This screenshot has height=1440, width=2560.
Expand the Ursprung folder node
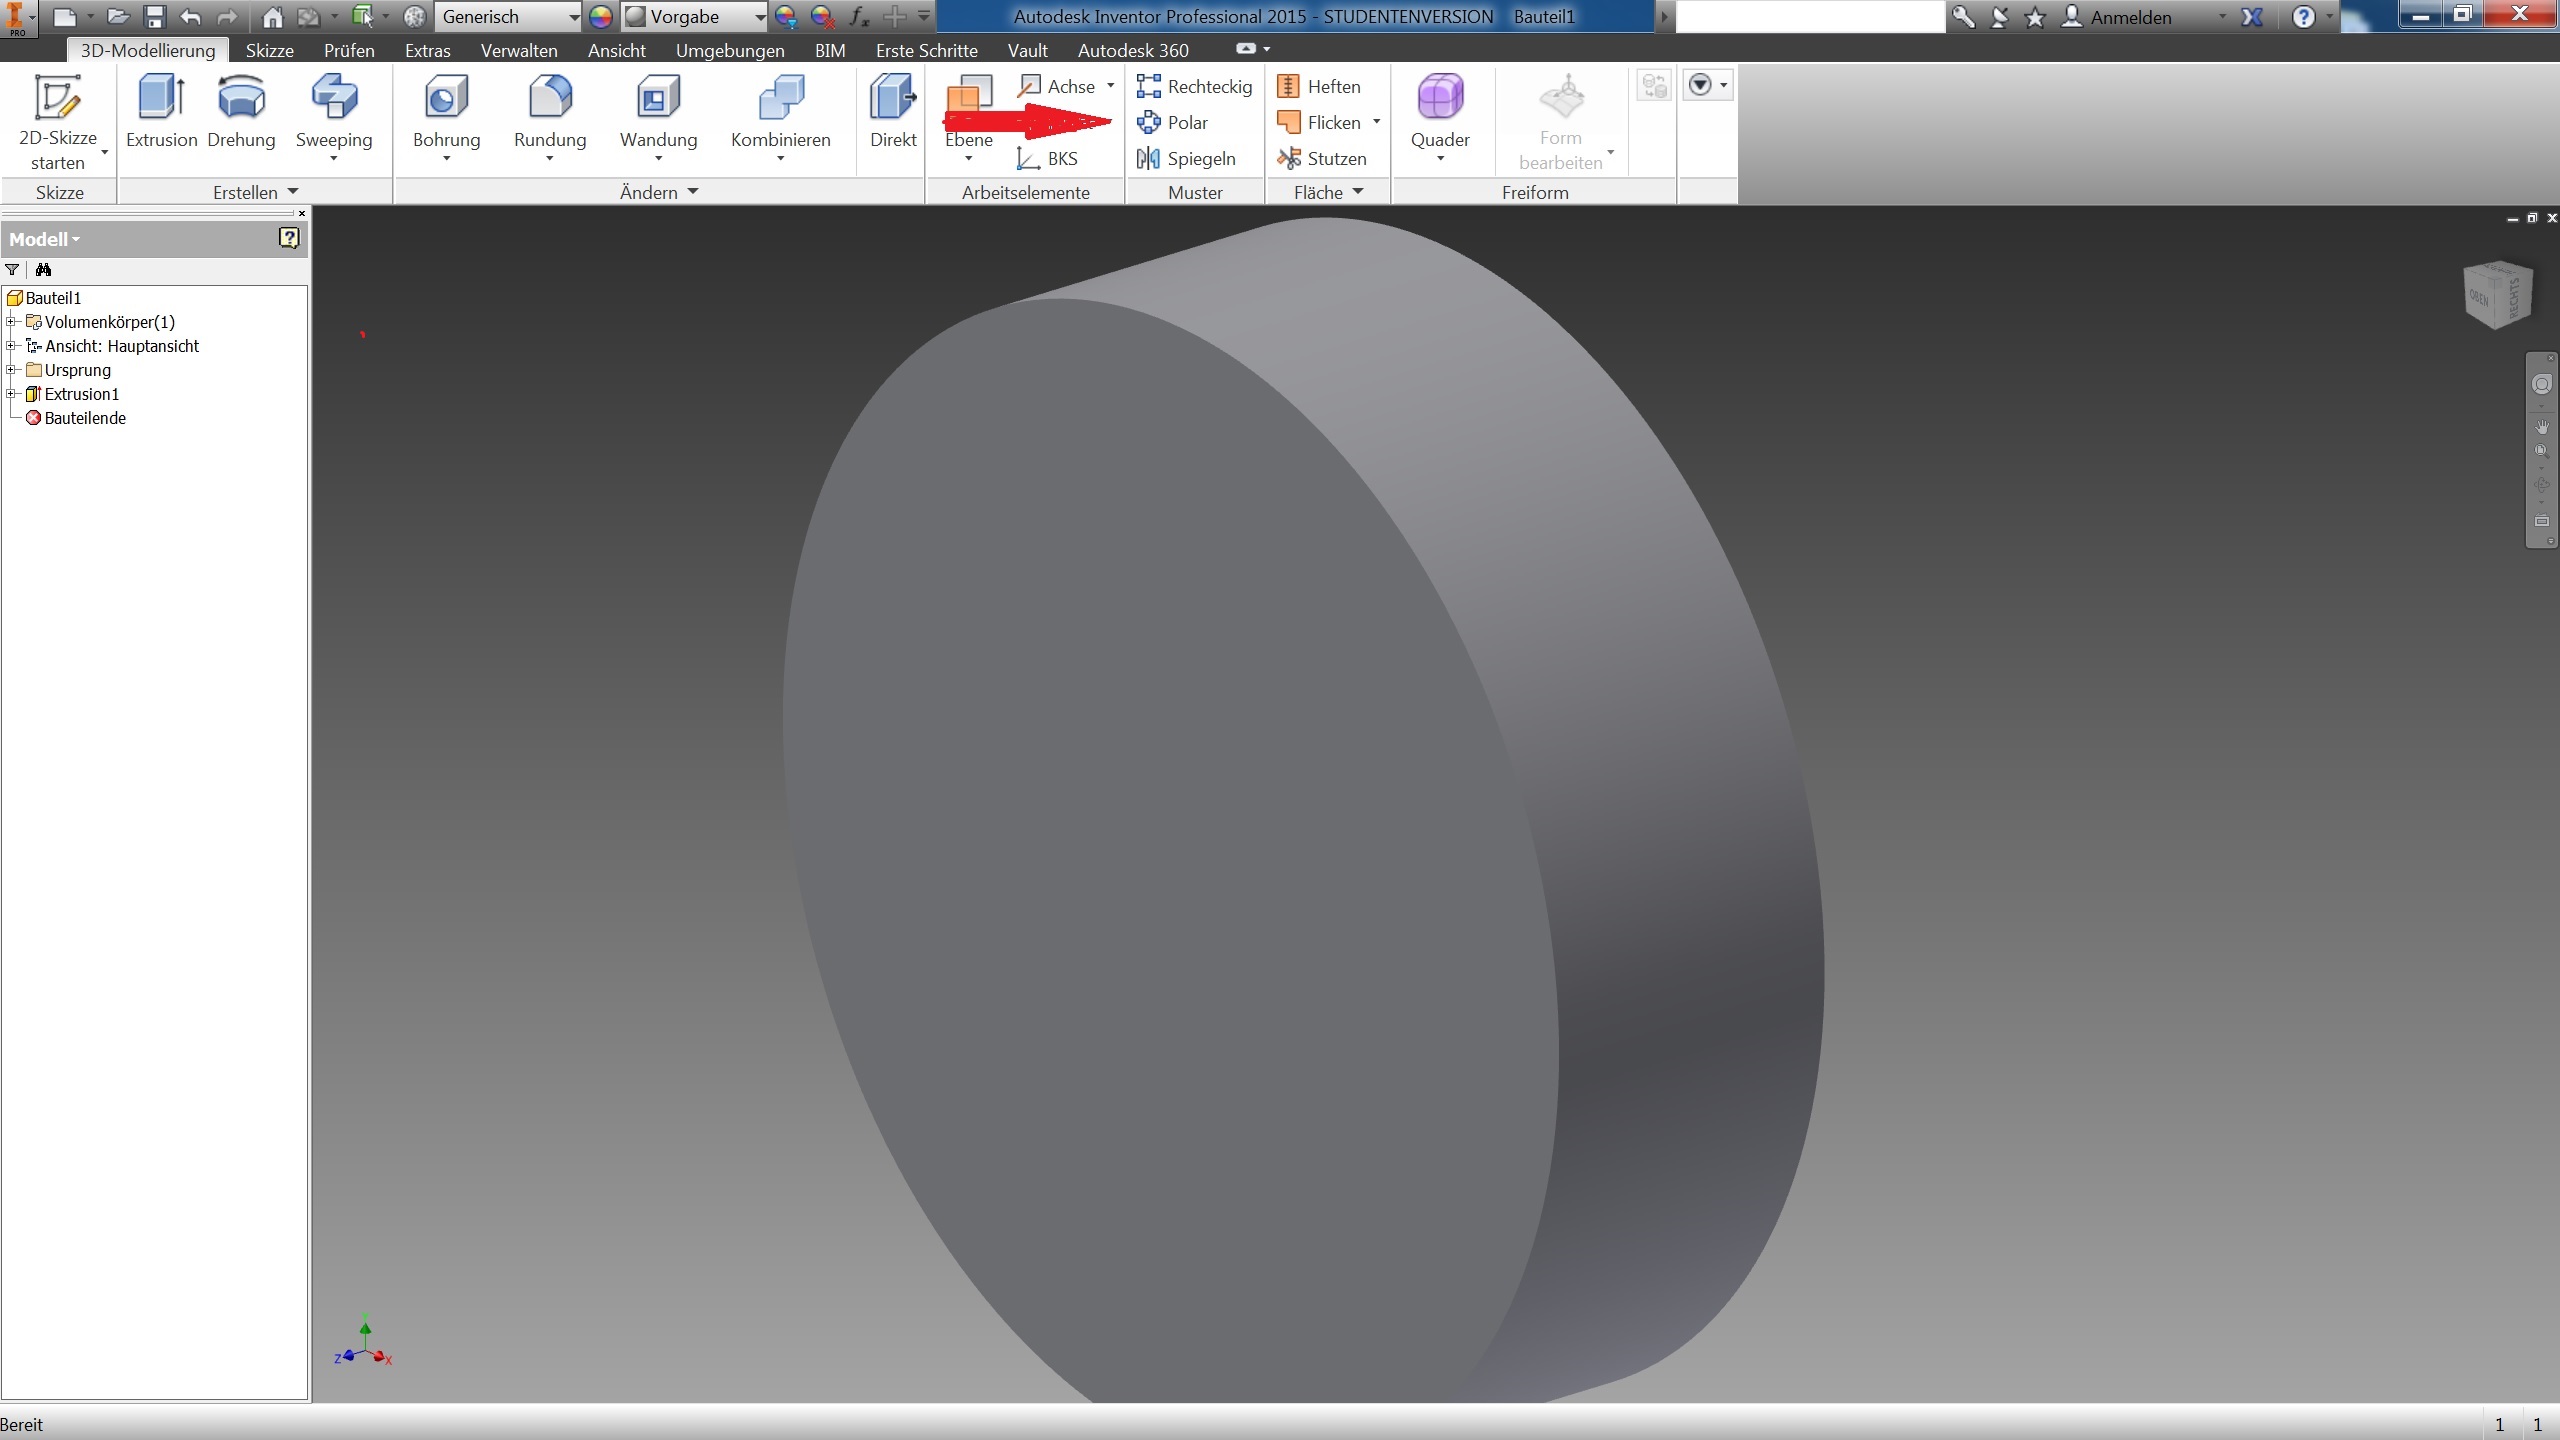11,370
